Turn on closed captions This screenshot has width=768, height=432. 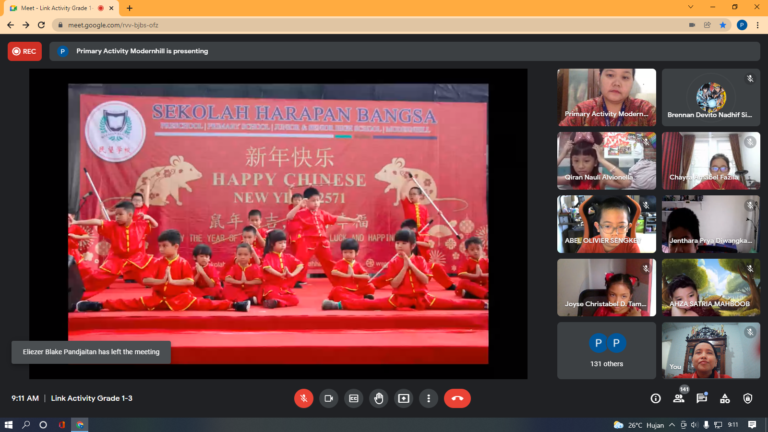pos(353,398)
